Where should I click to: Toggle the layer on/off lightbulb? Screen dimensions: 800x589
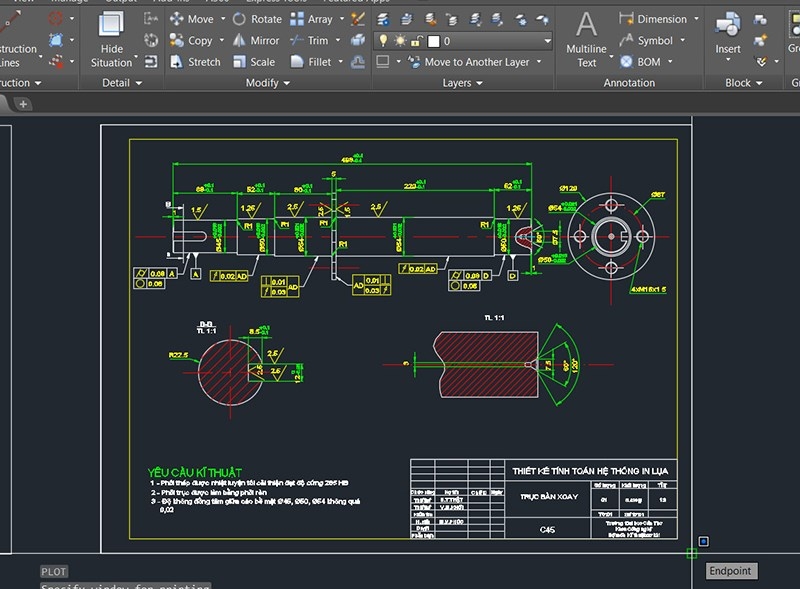[x=383, y=39]
